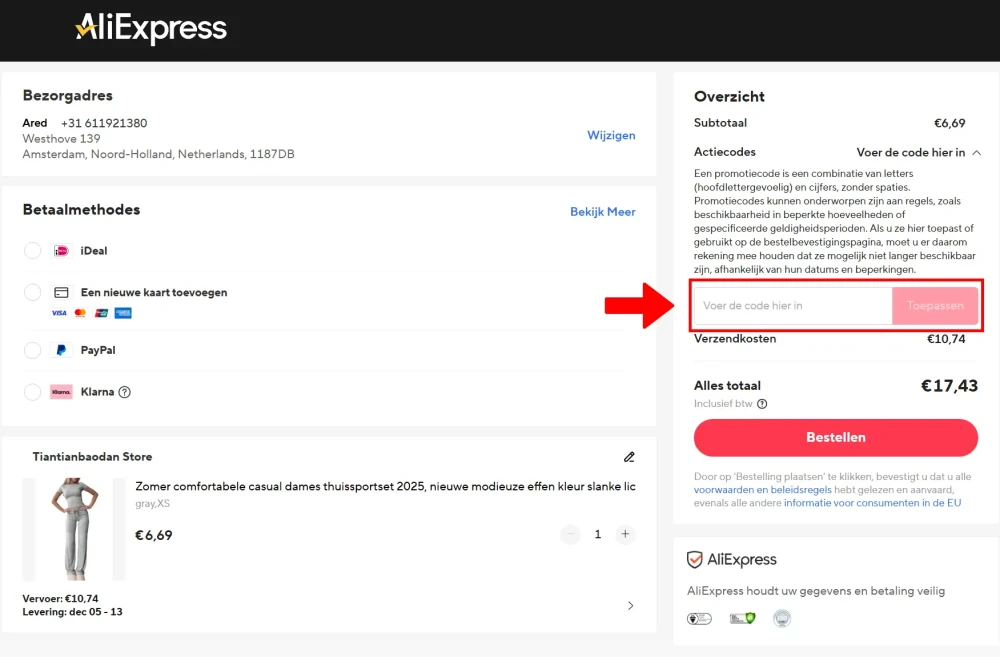
Task: Click the edit pencil icon for store order
Action: pos(629,457)
